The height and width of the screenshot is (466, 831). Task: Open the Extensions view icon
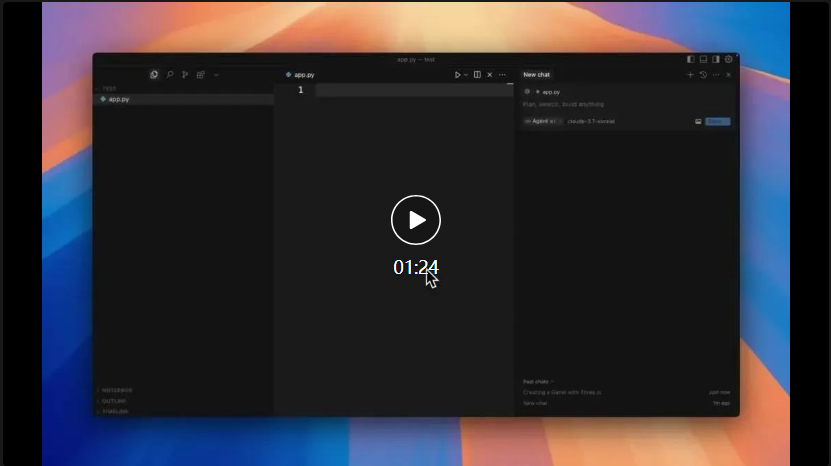point(201,74)
